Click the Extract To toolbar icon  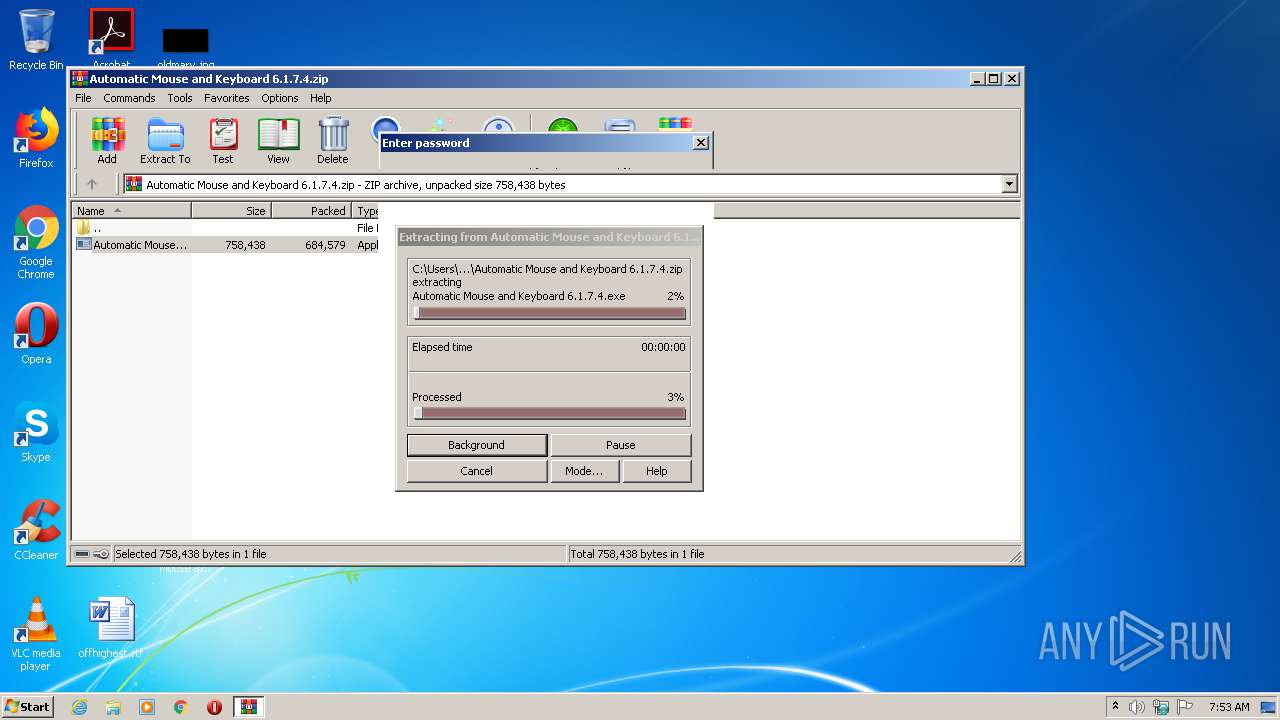(x=165, y=140)
